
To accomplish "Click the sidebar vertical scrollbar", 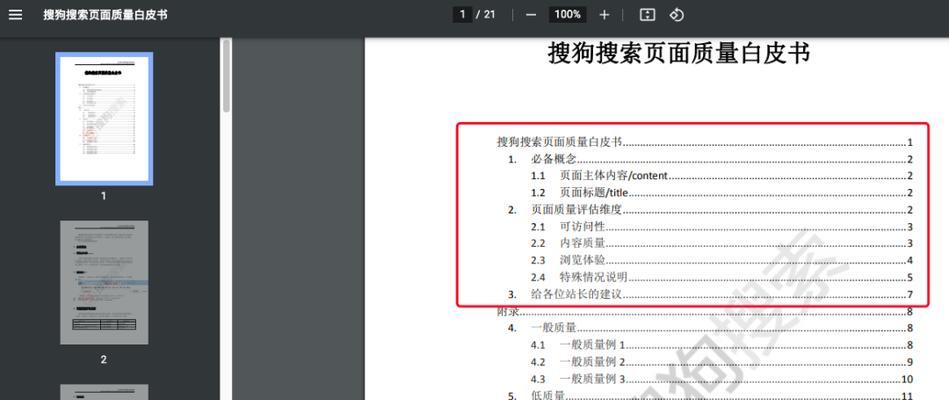I will 226,76.
